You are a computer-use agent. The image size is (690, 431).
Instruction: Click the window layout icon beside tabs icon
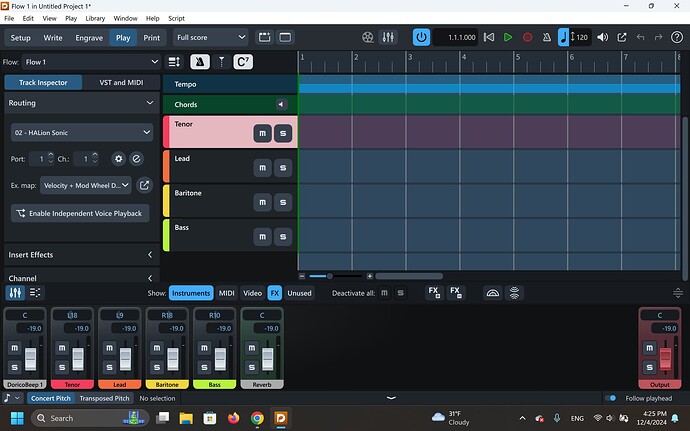tap(285, 37)
